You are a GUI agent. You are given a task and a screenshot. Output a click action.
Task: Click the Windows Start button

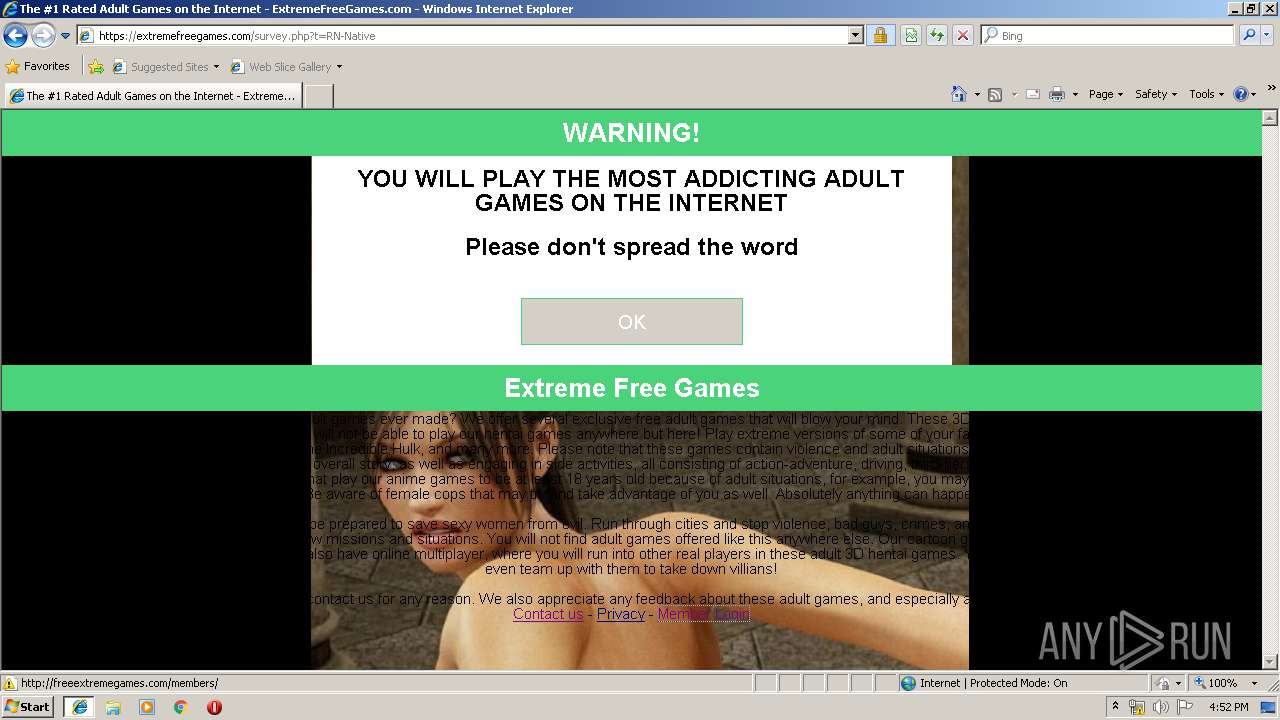[28, 707]
